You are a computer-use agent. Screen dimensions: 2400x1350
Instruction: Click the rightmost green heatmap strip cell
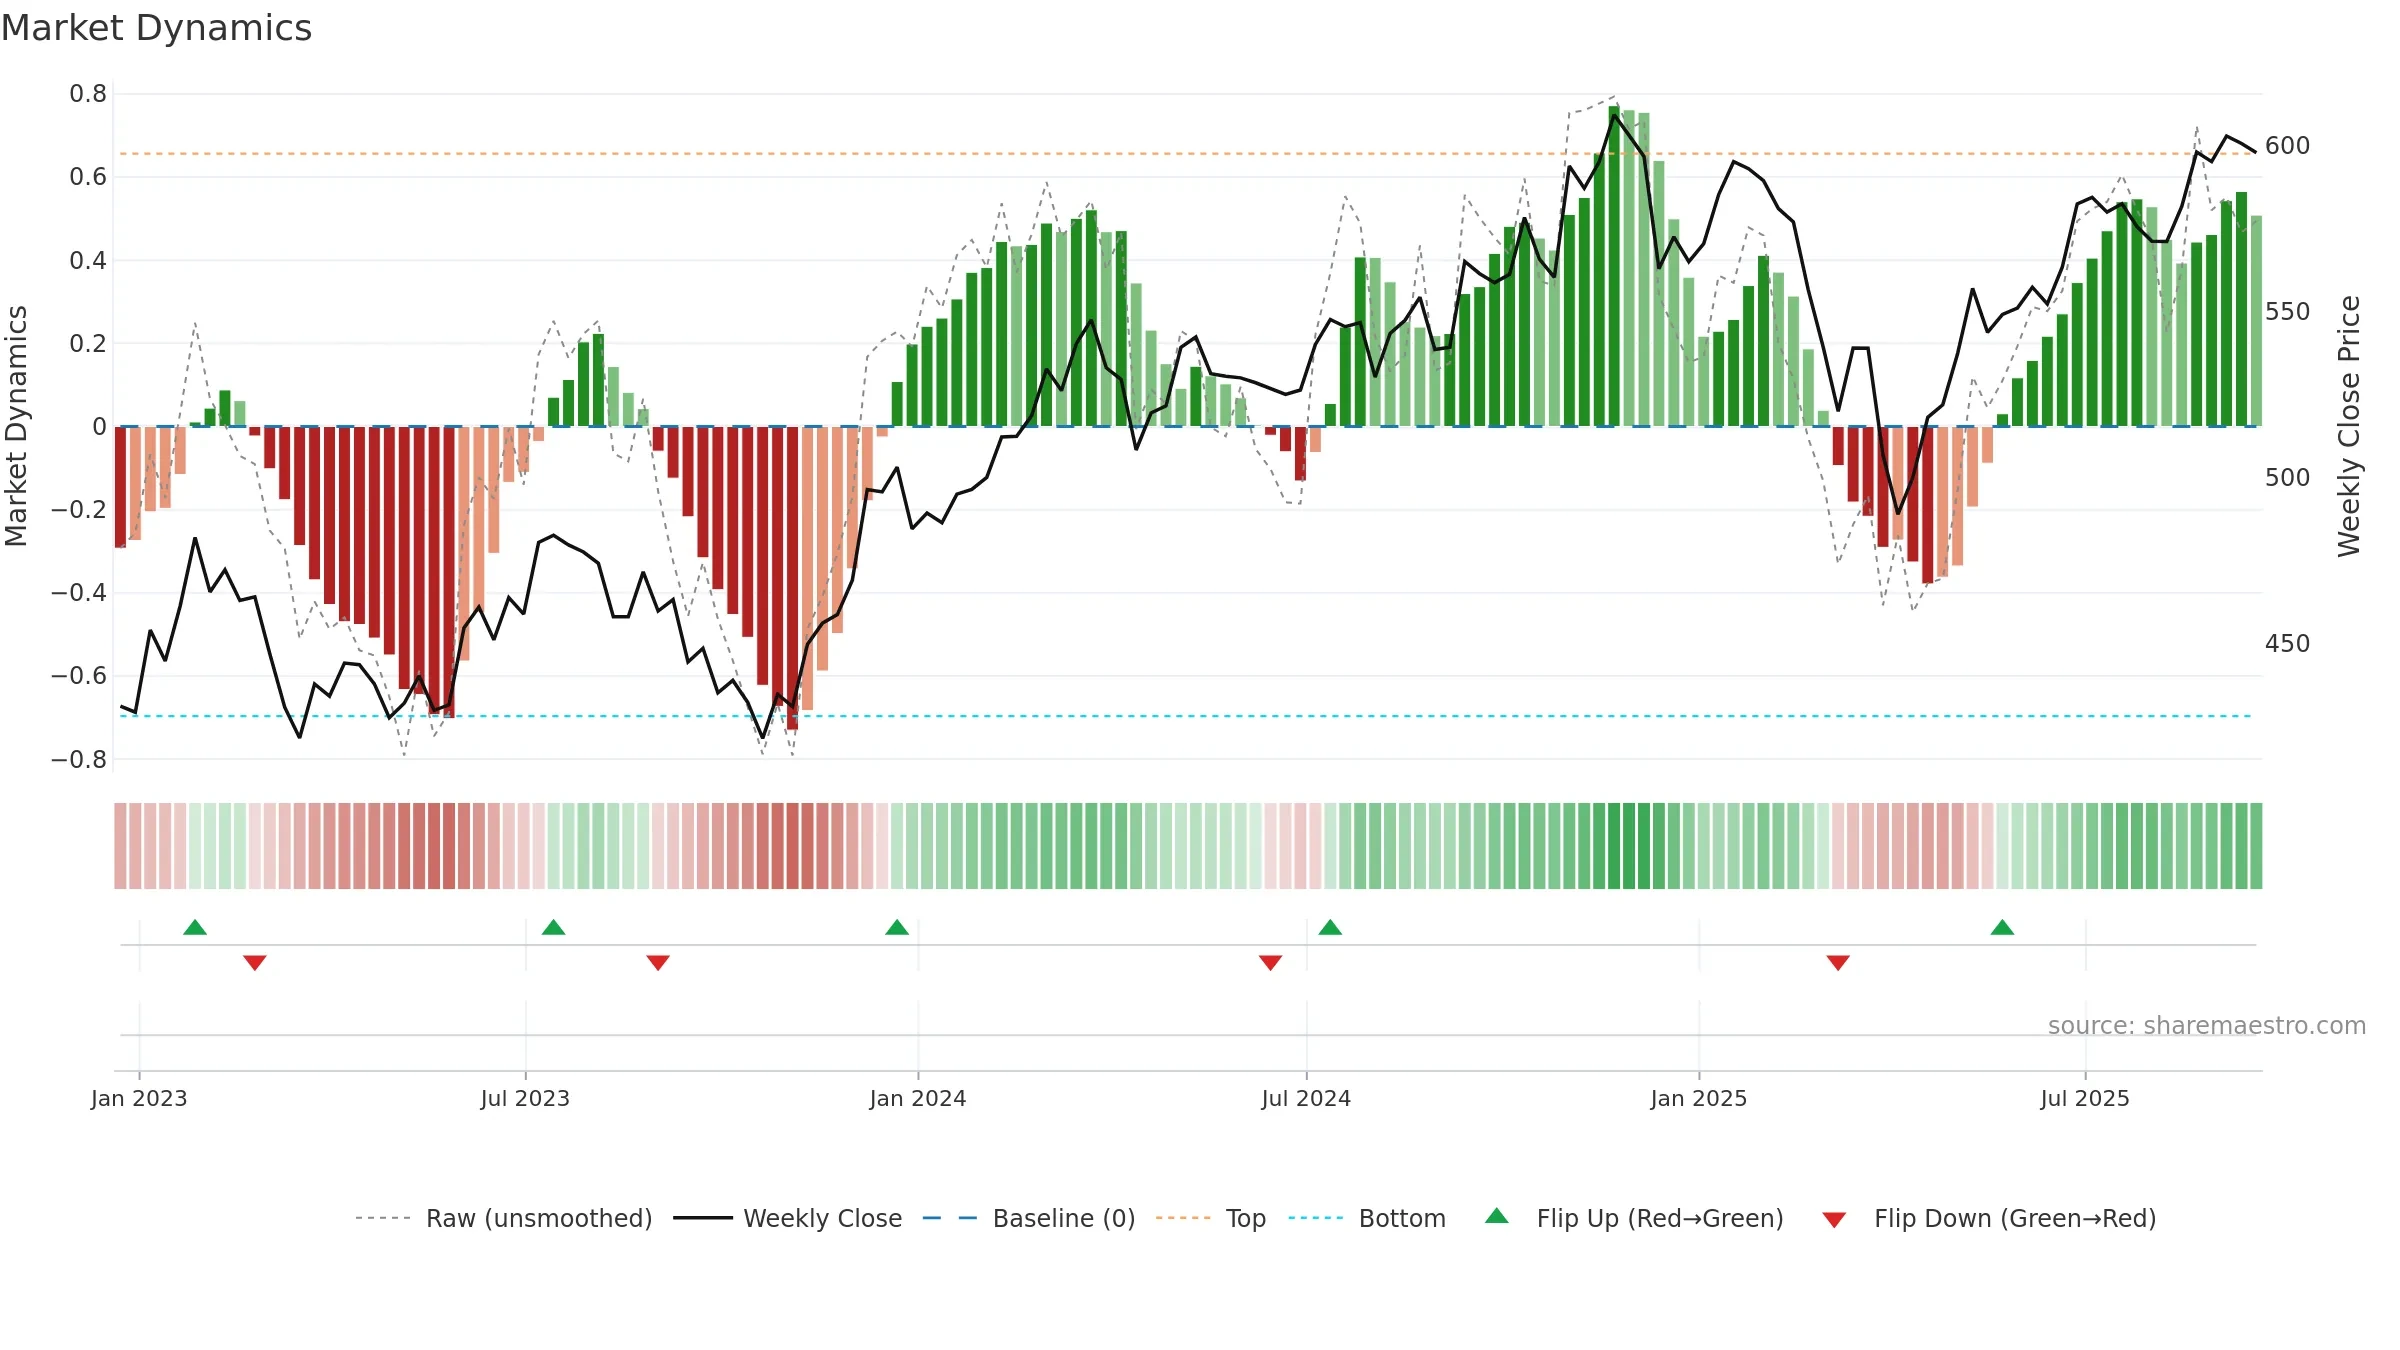pos(2256,846)
